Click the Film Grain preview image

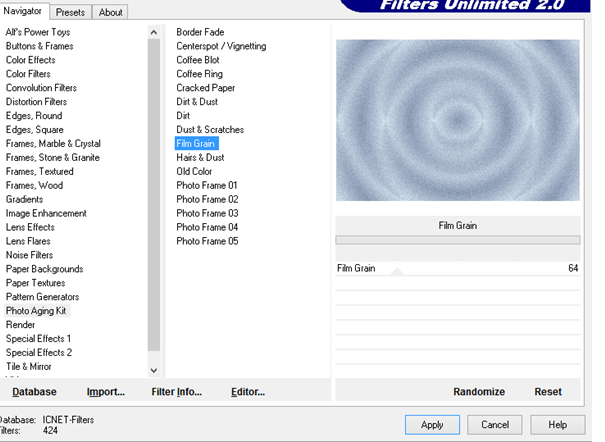coord(458,120)
